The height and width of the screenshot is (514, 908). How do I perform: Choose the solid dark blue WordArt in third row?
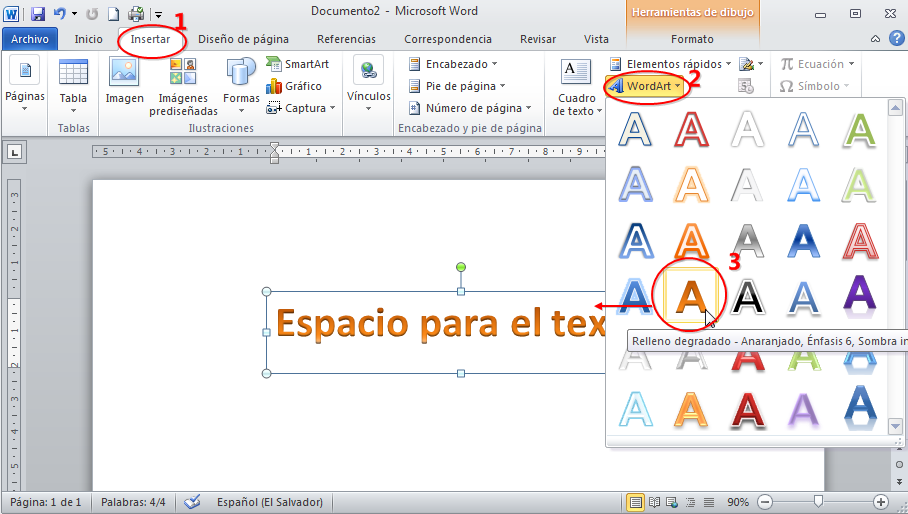(x=803, y=241)
